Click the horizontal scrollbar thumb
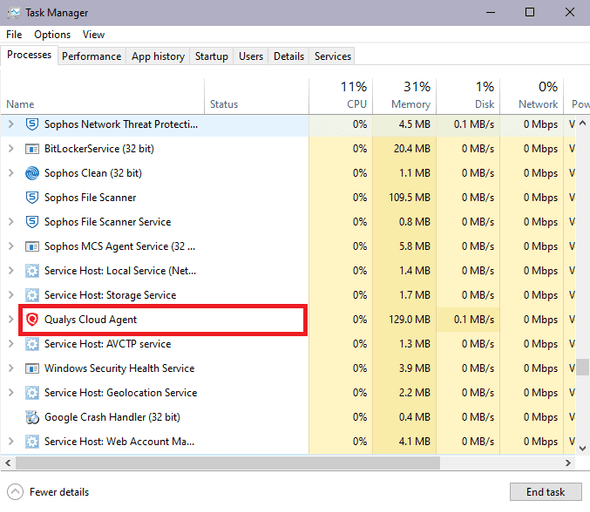590x512 pixels. click(228, 463)
